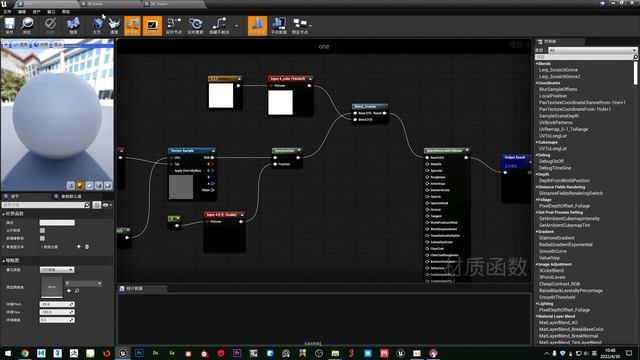Click the white constant color preview swatch
The image size is (640, 360).
click(x=221, y=96)
